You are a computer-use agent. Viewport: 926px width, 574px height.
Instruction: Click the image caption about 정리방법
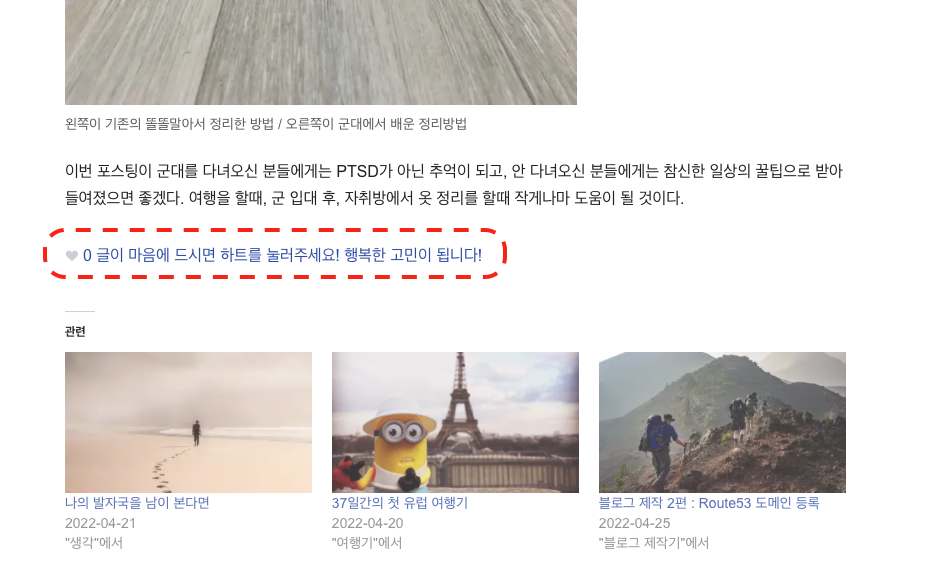[x=266, y=124]
